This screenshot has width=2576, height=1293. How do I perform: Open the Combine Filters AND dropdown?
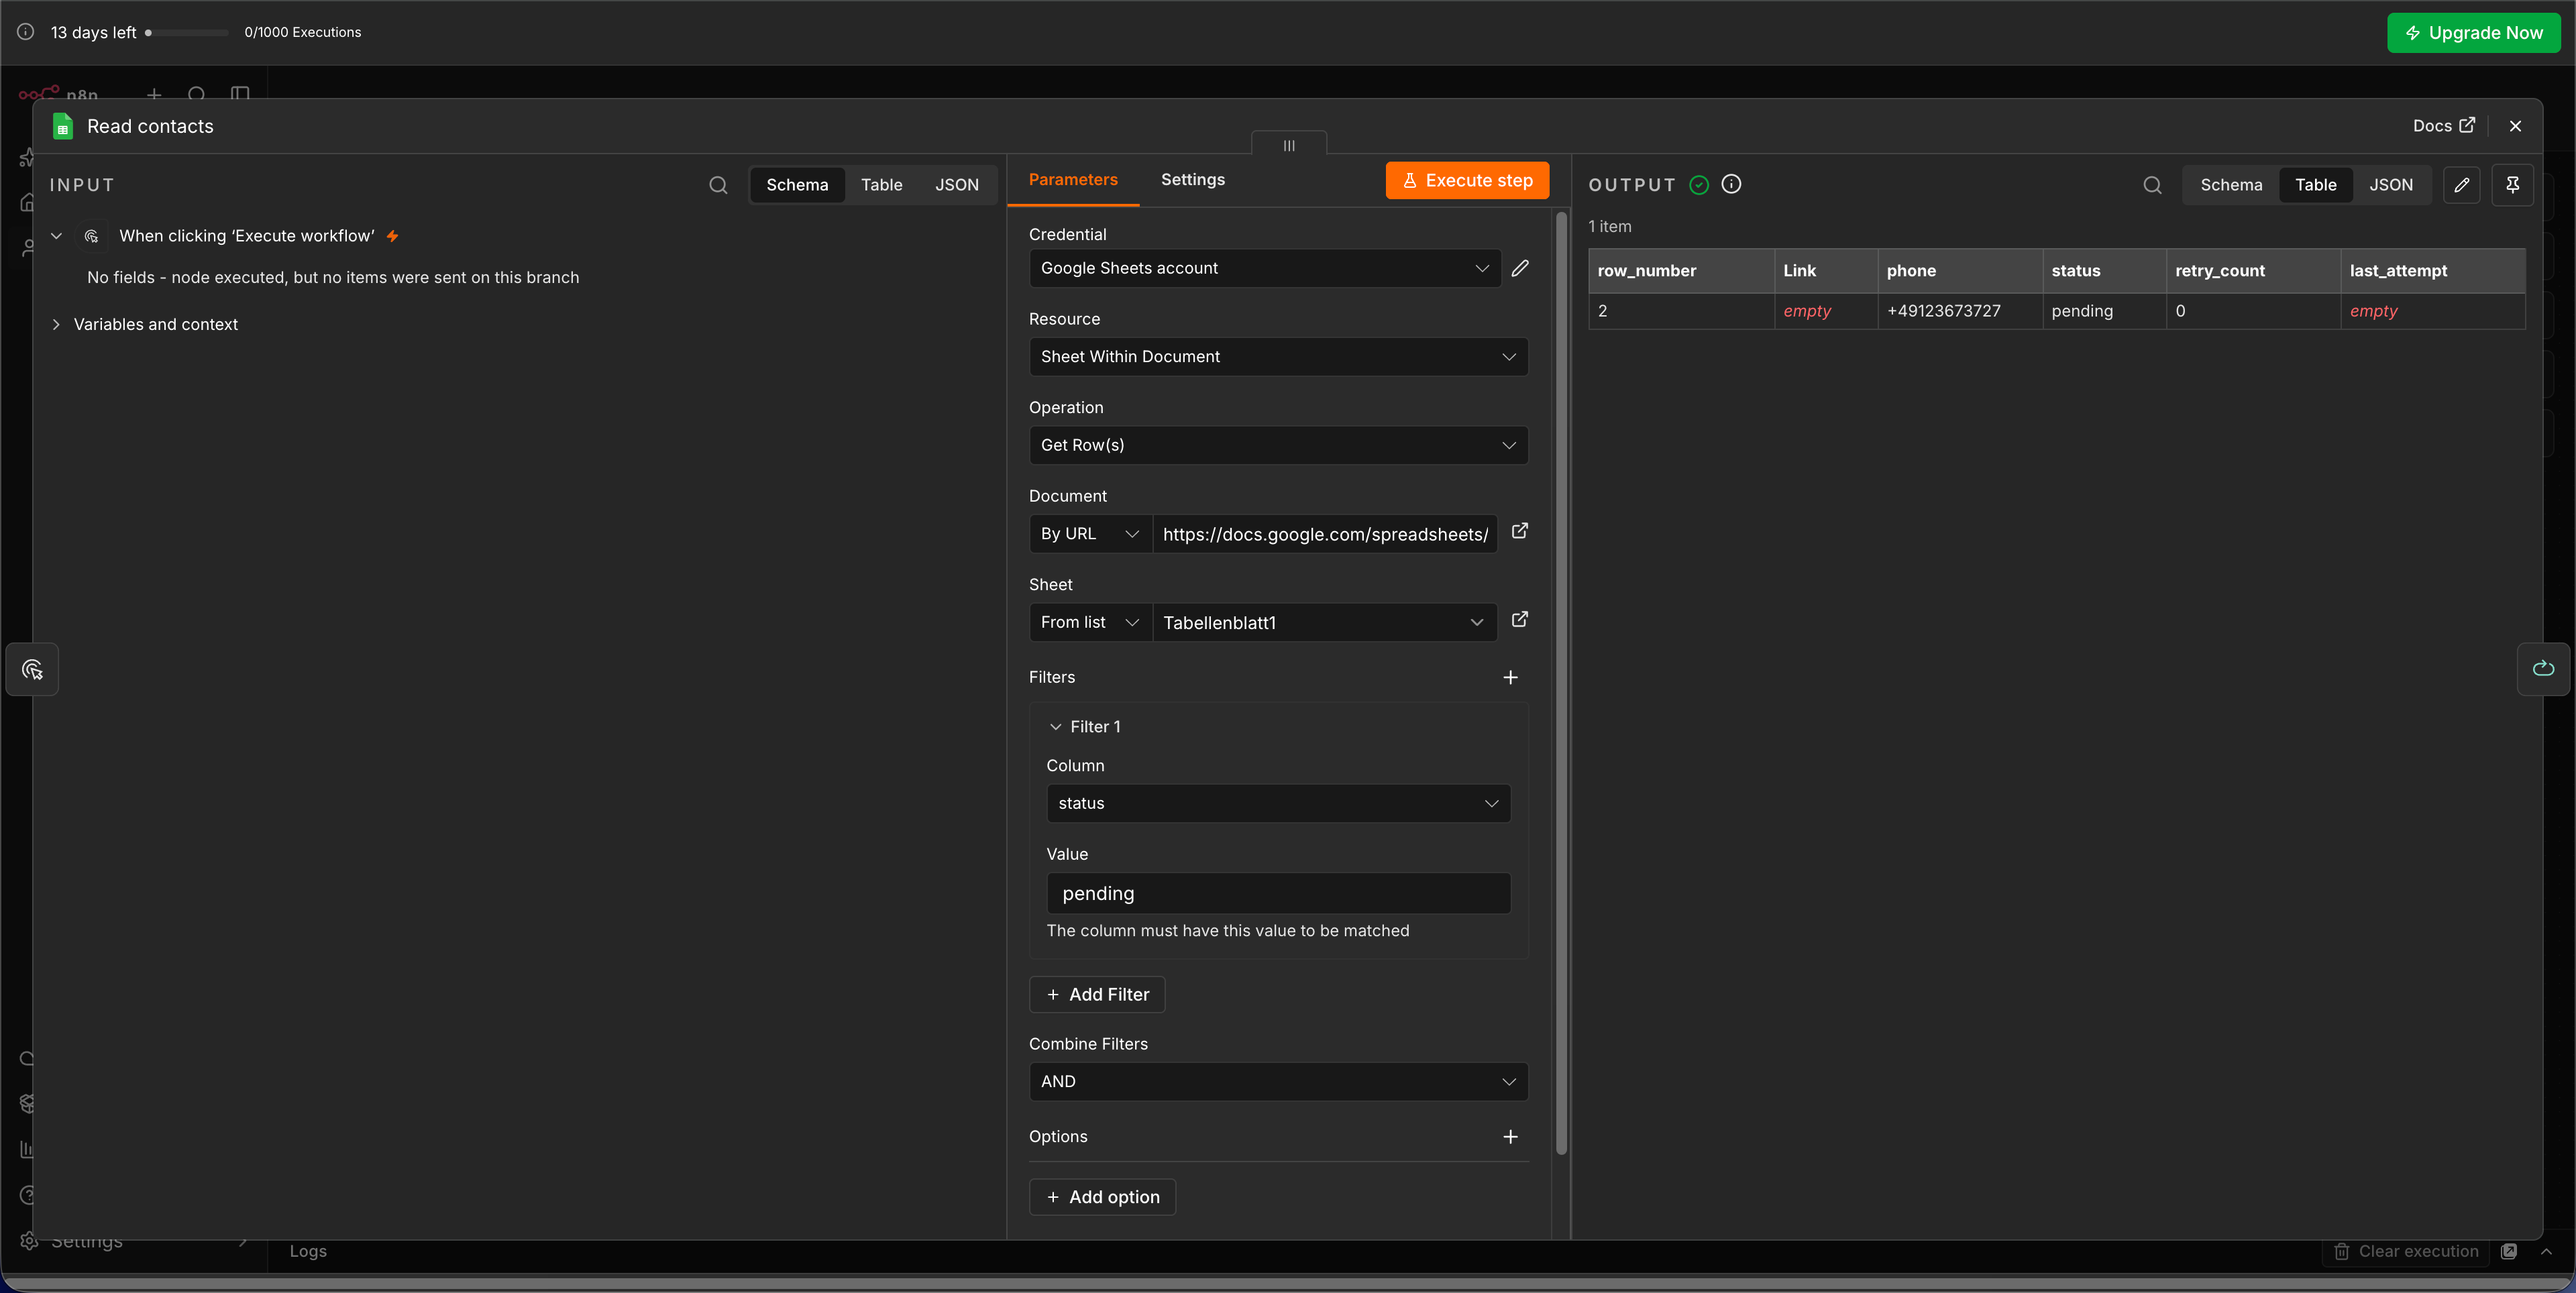(1278, 1081)
